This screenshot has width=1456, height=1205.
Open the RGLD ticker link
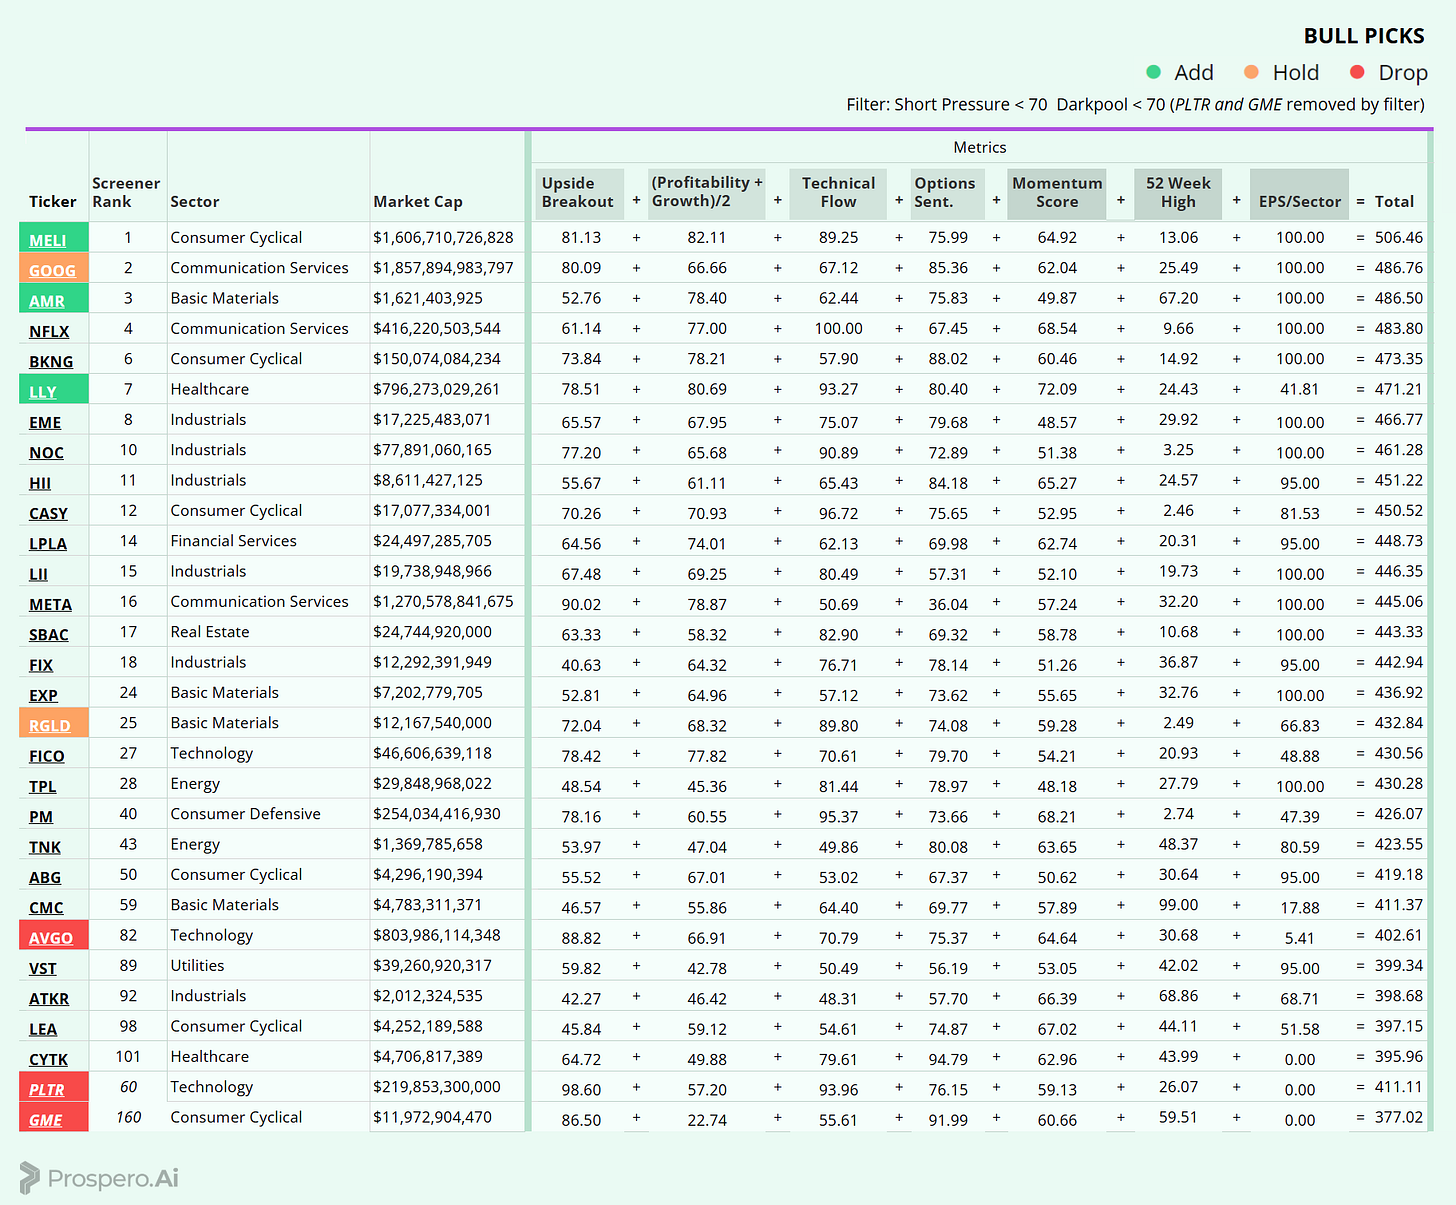click(50, 725)
